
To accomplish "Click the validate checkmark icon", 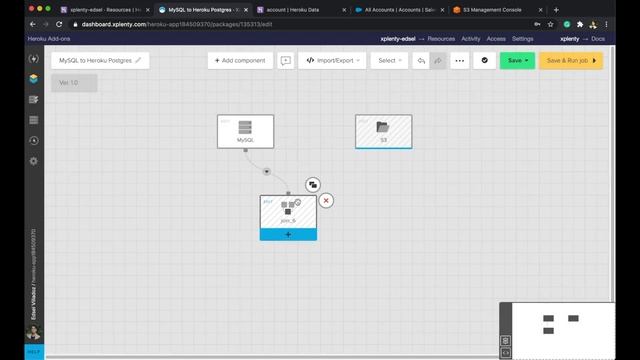I will tap(484, 60).
